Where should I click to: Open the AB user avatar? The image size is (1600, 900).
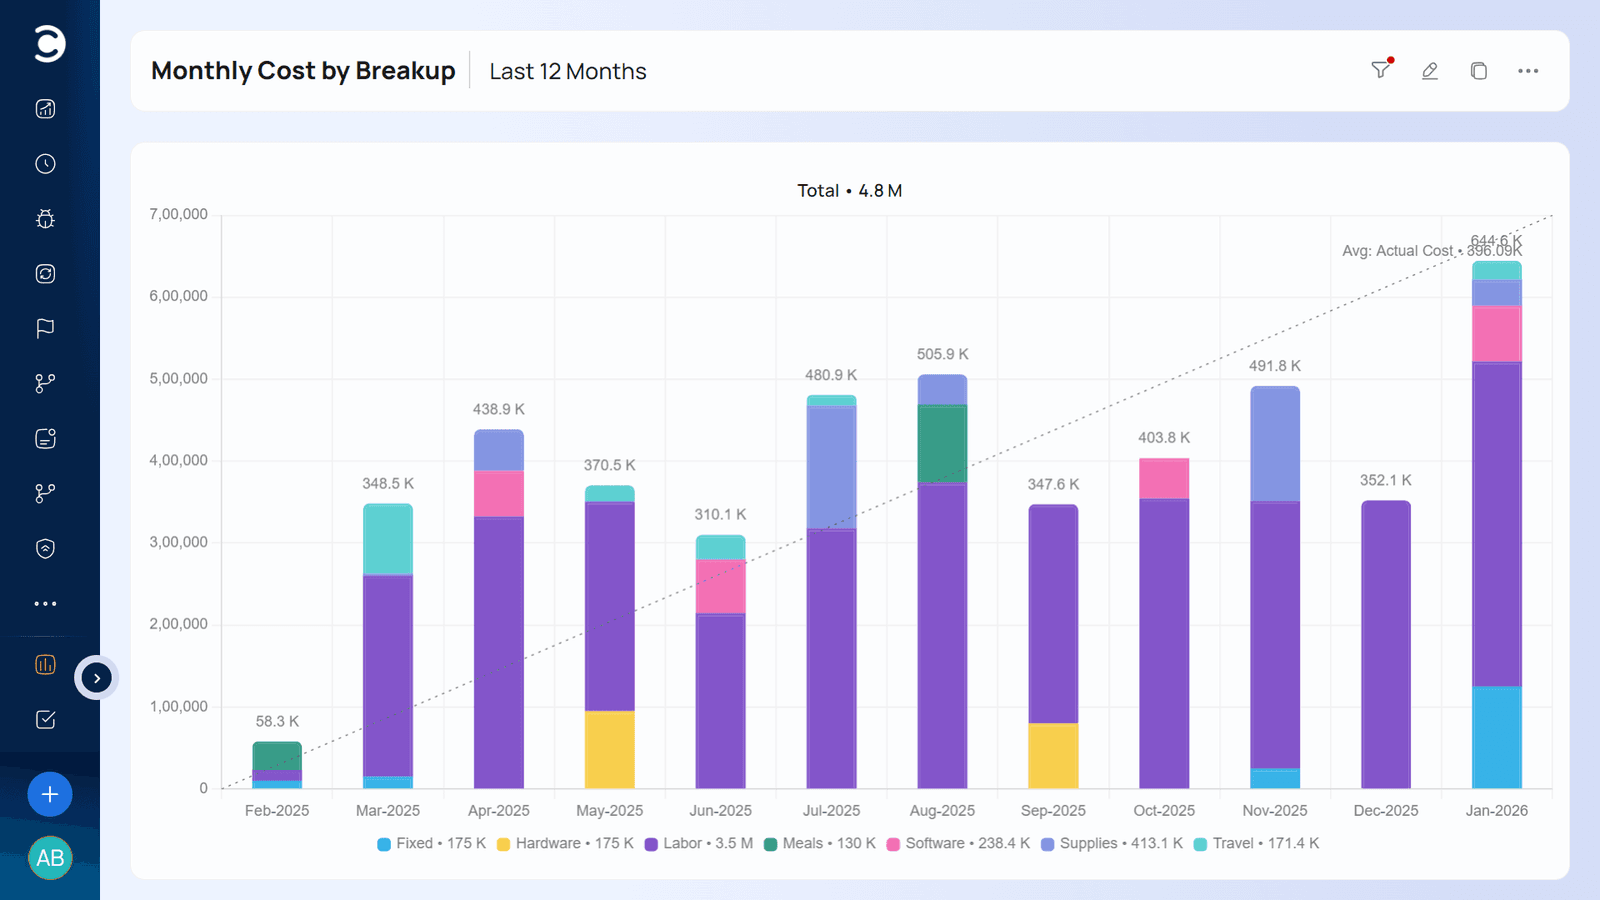tap(50, 858)
